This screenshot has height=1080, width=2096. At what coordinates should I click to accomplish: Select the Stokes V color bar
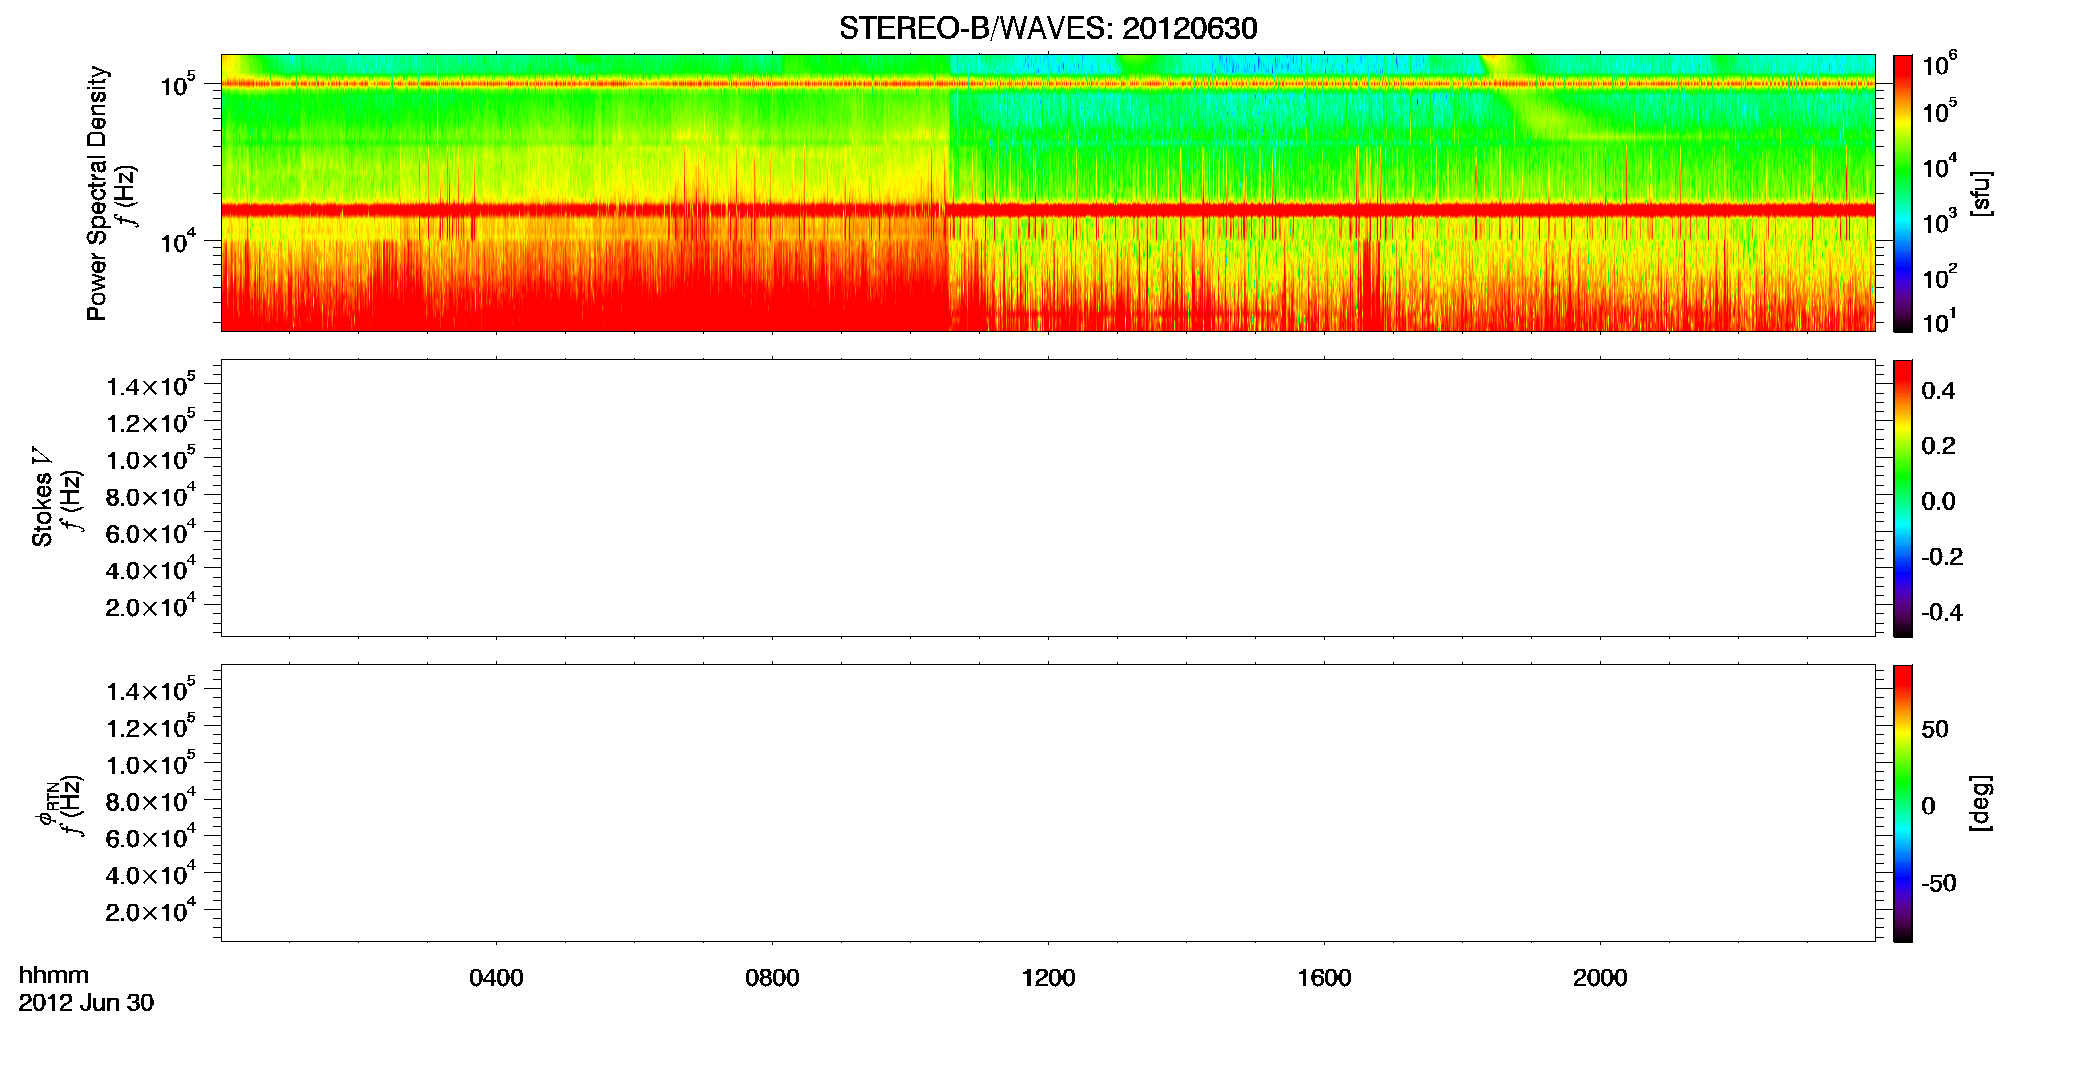click(x=1902, y=498)
